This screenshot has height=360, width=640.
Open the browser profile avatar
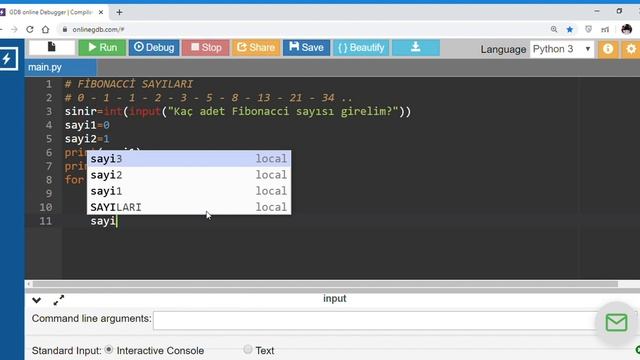click(627, 29)
